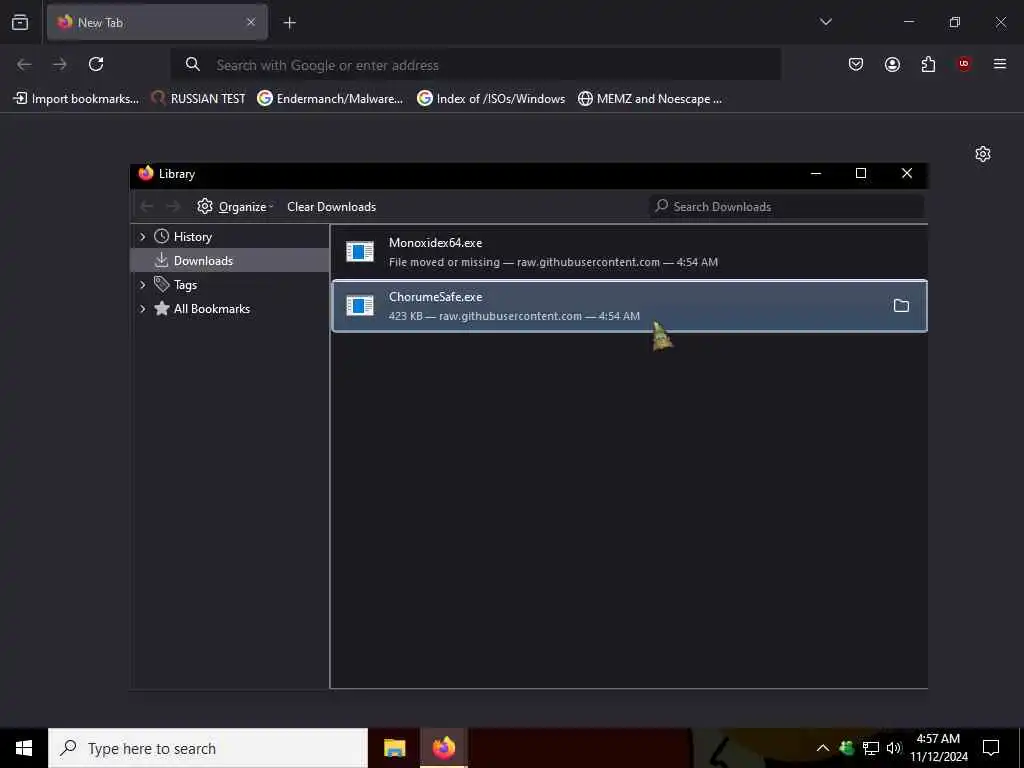Open the taskbar clock and date
This screenshot has height=768, width=1024.
pyautogui.click(x=938, y=748)
